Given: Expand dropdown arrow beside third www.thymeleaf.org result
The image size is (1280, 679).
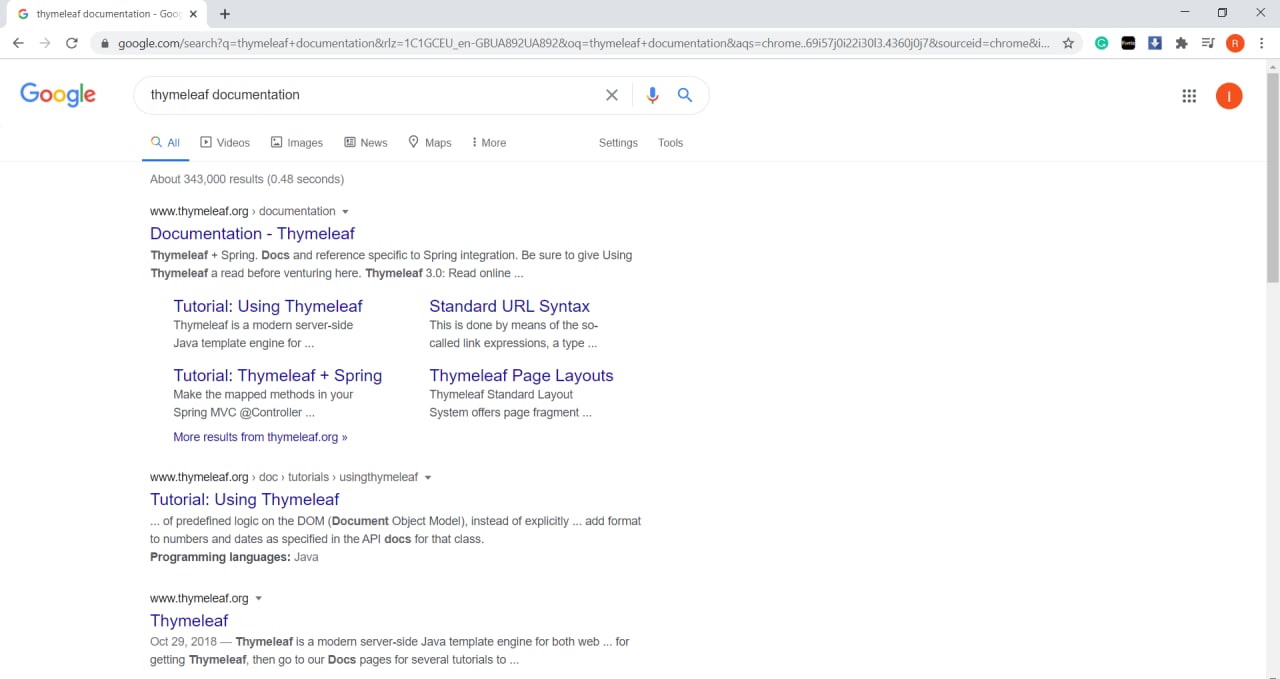Looking at the screenshot, I should [258, 599].
